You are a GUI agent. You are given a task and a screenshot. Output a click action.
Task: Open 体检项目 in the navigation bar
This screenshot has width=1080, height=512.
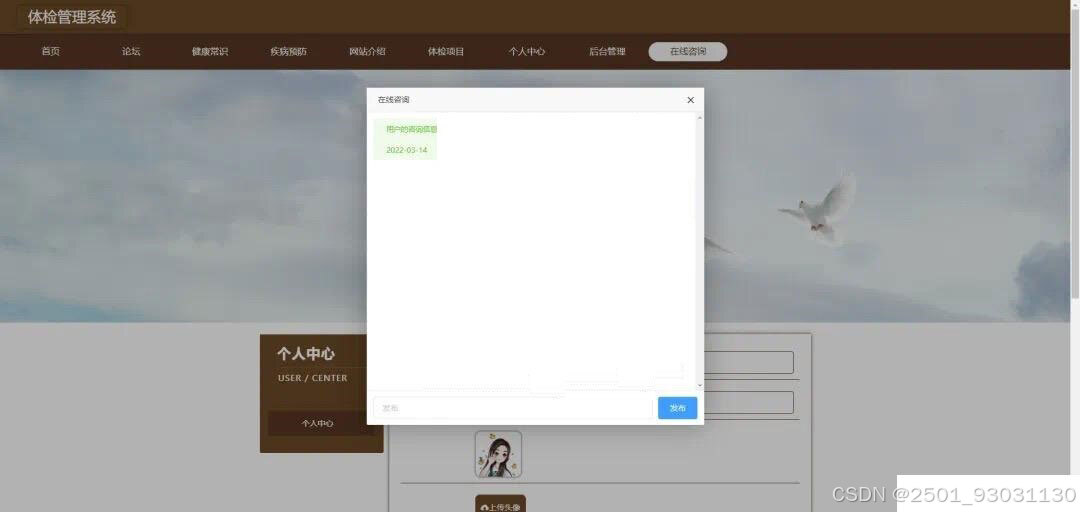446,52
